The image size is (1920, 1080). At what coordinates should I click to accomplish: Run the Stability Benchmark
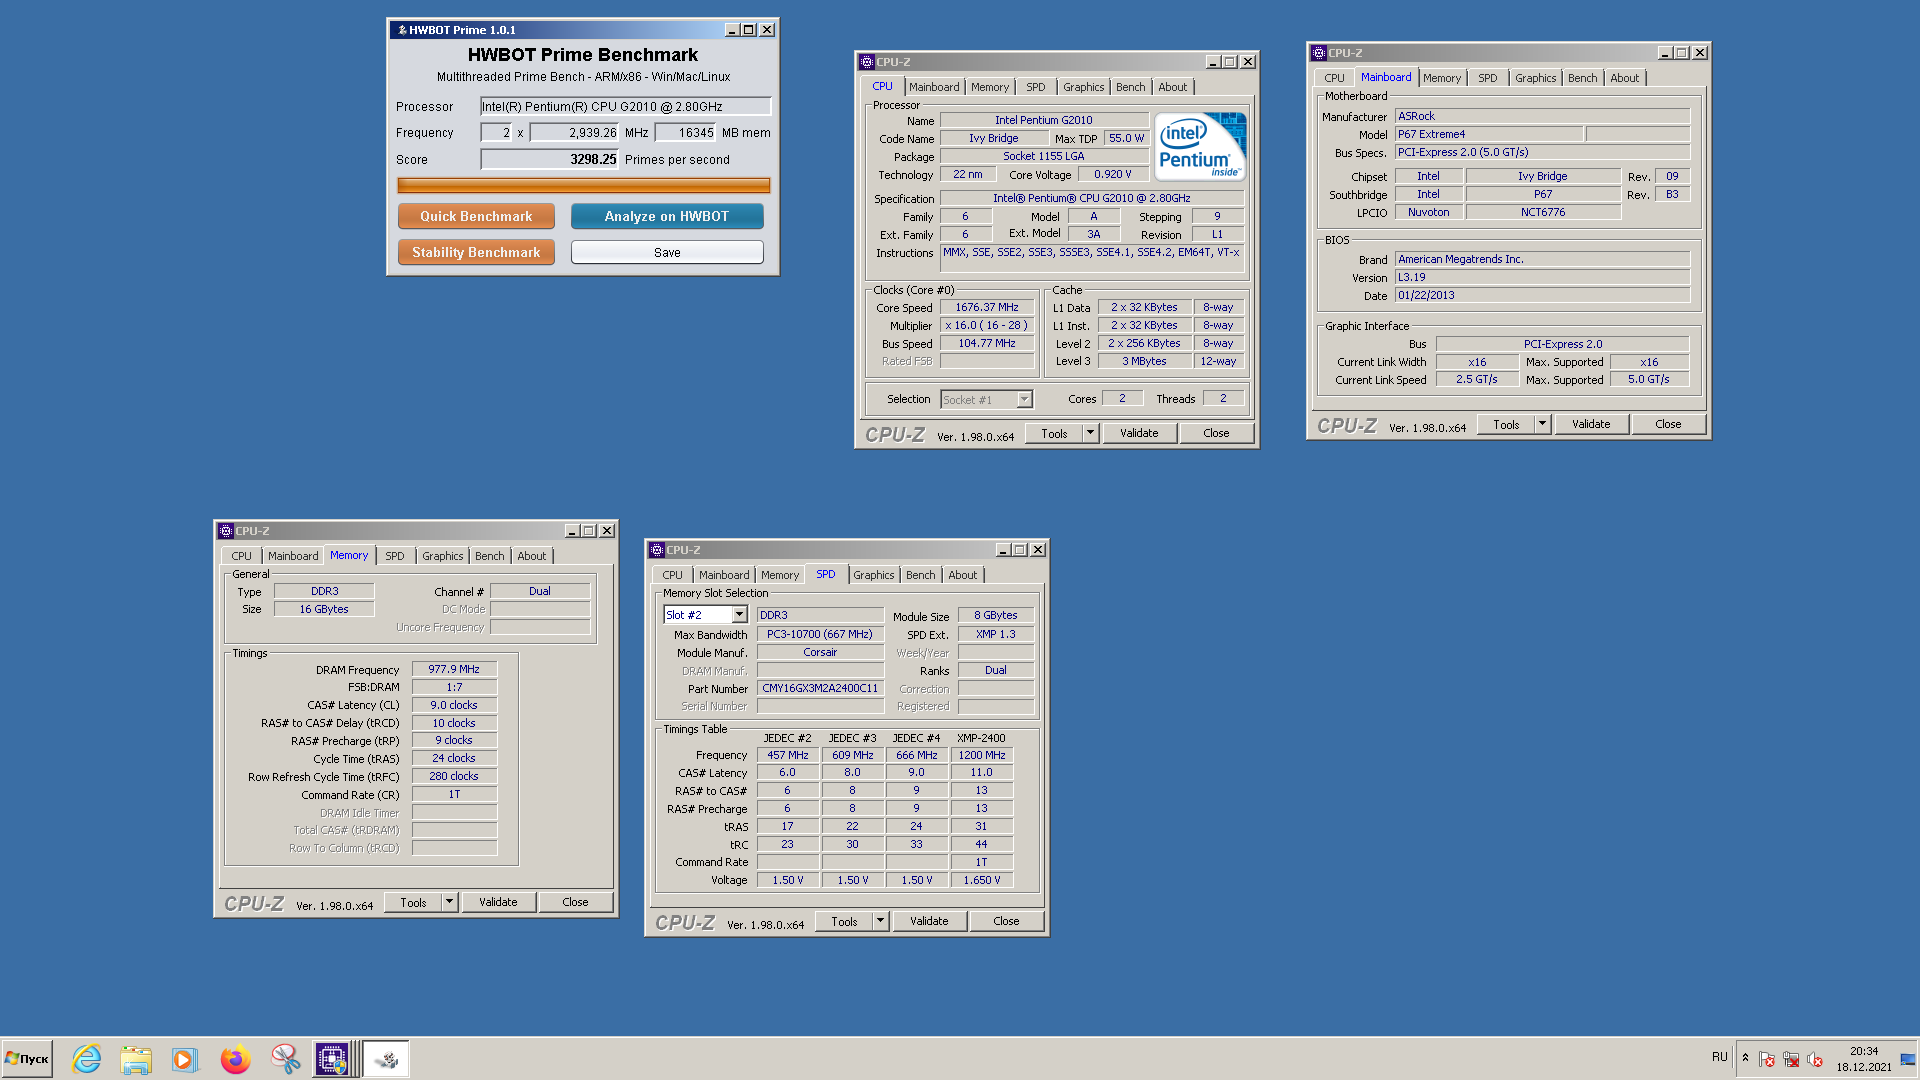click(476, 252)
